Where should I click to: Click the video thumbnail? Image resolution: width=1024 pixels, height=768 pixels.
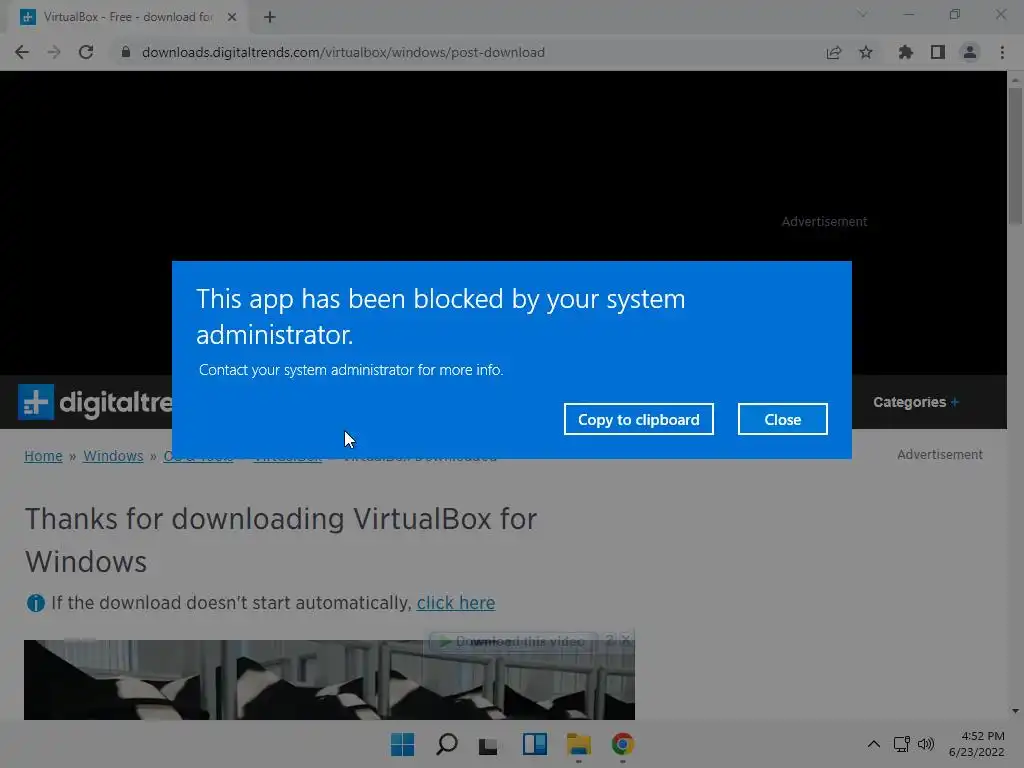pos(329,679)
